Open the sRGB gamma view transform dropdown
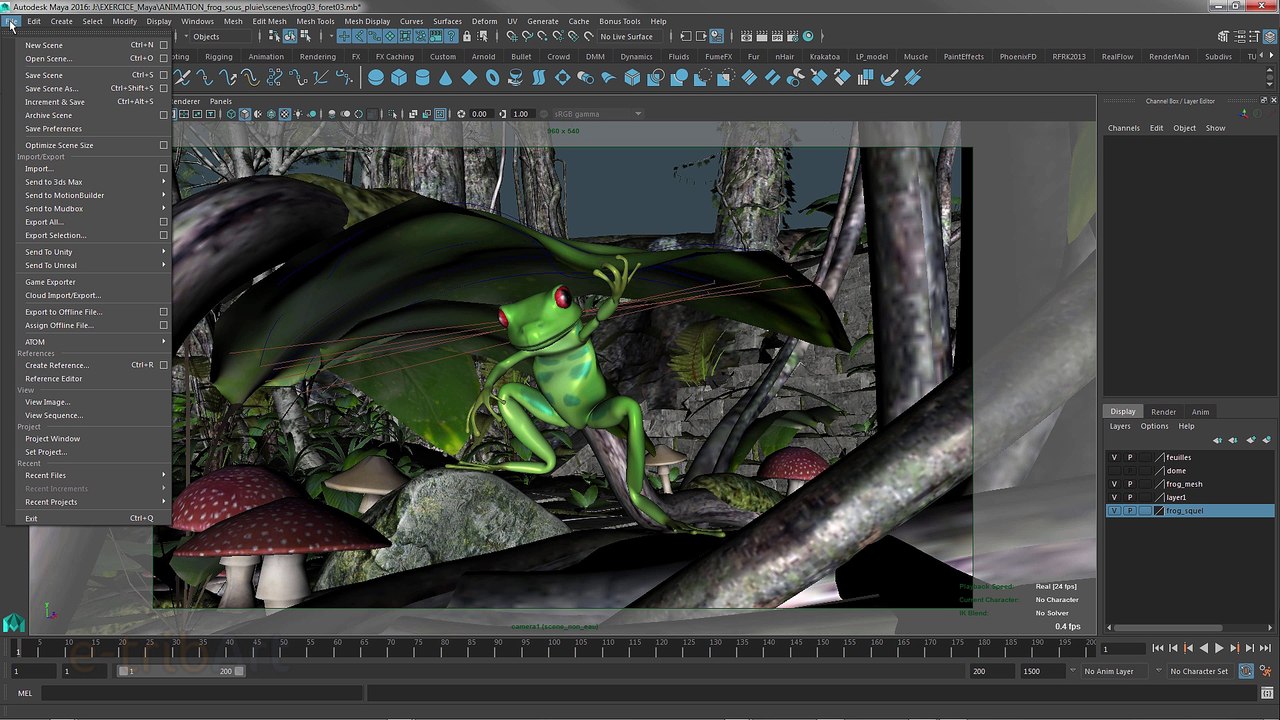Image resolution: width=1280 pixels, height=720 pixels. [x=638, y=114]
